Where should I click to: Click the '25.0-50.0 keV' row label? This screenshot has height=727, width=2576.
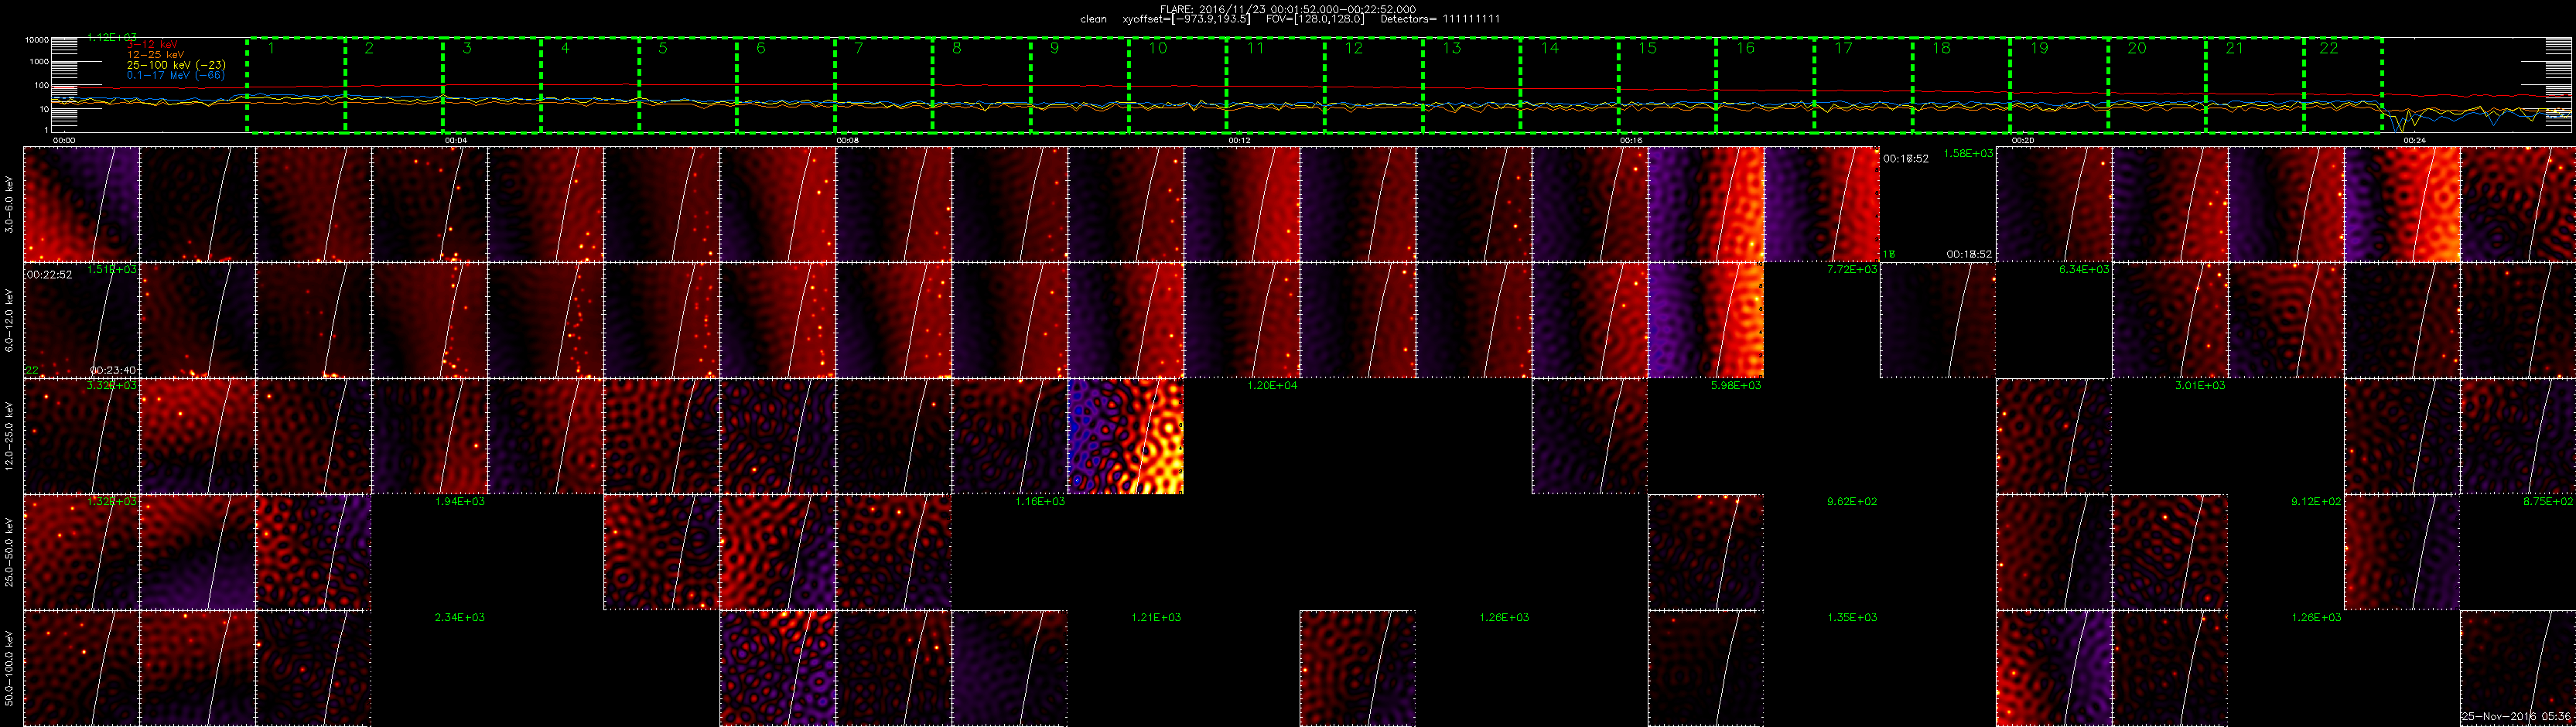tap(9, 552)
